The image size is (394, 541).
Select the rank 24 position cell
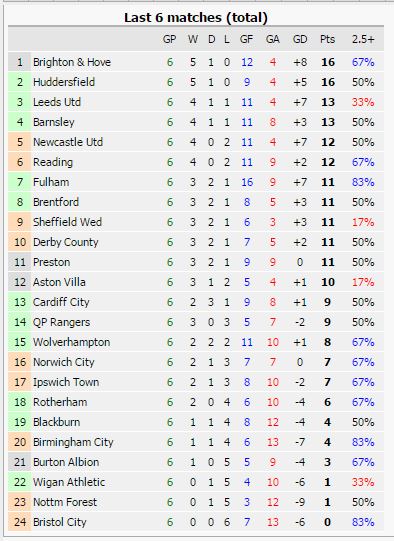[x=20, y=522]
